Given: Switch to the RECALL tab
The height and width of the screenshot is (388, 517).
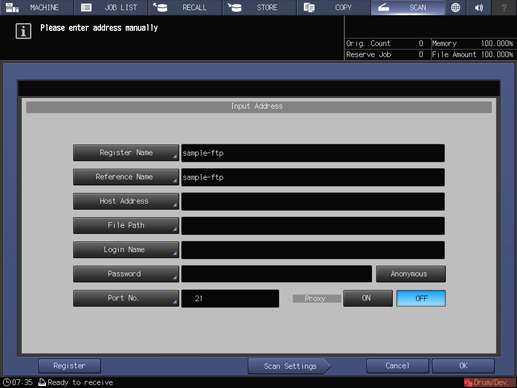Looking at the screenshot, I should tap(185, 7).
